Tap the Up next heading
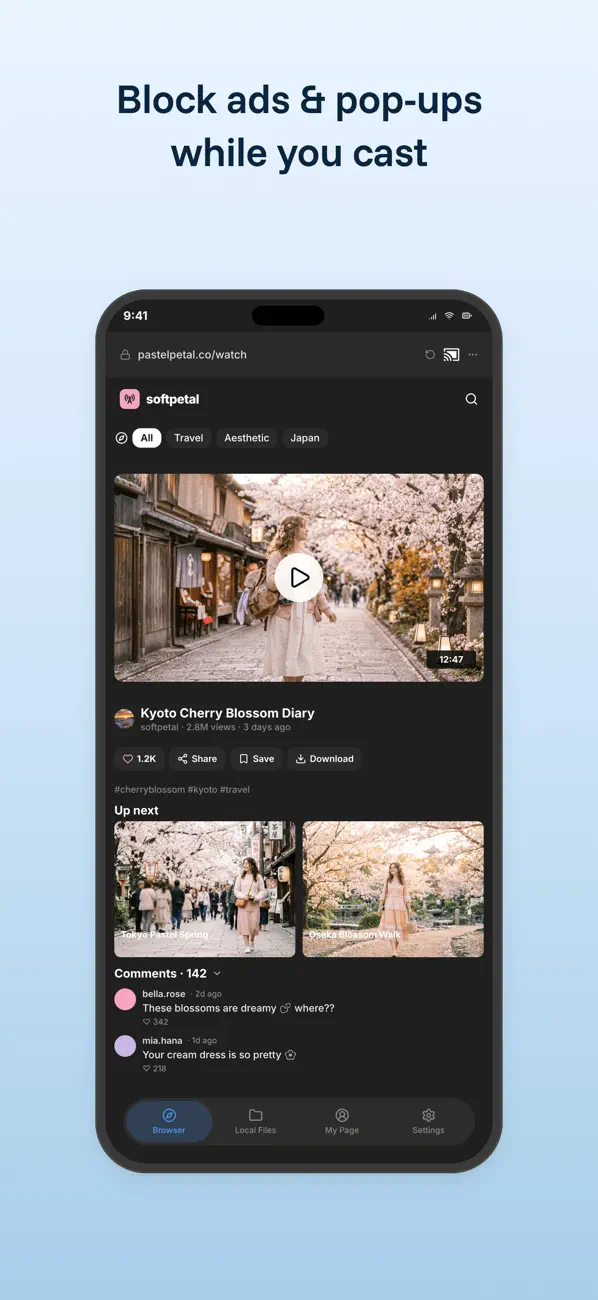The height and width of the screenshot is (1300, 598). tap(136, 811)
